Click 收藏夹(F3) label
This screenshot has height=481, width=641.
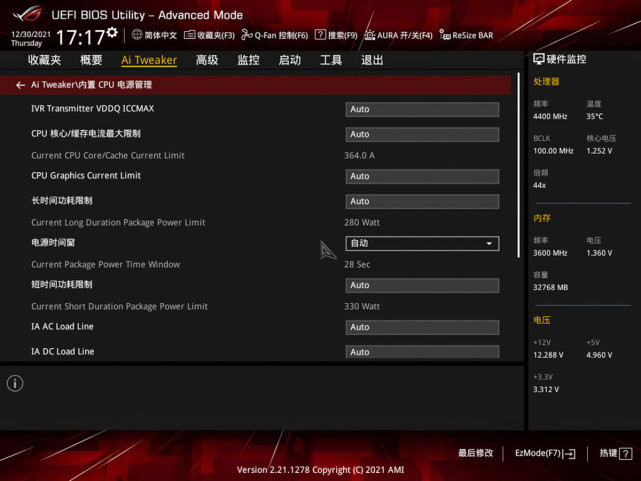216,36
